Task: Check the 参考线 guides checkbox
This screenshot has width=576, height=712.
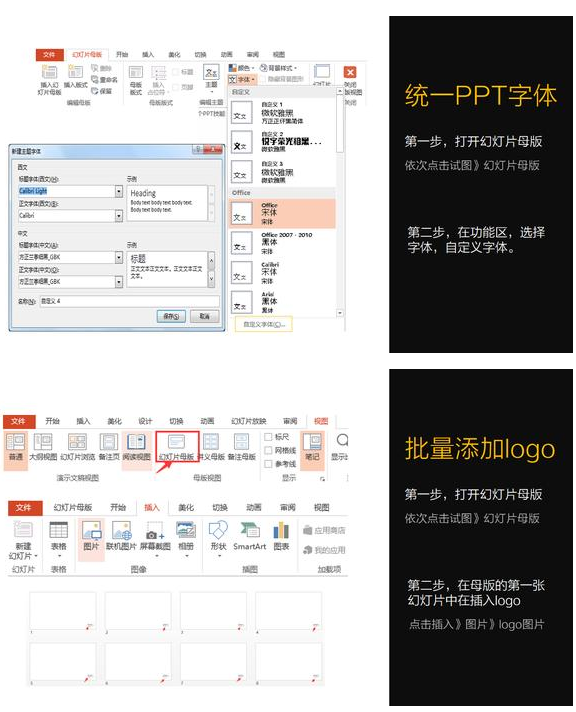Action: (268, 464)
